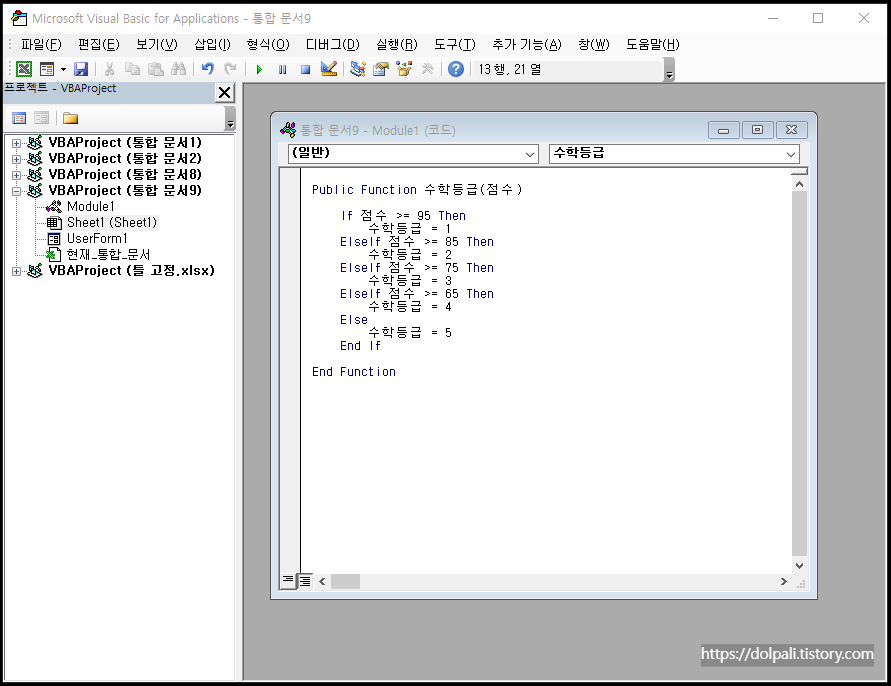The width and height of the screenshot is (891, 686).
Task: Click the toolbar options overflow arrow
Action: [x=669, y=70]
